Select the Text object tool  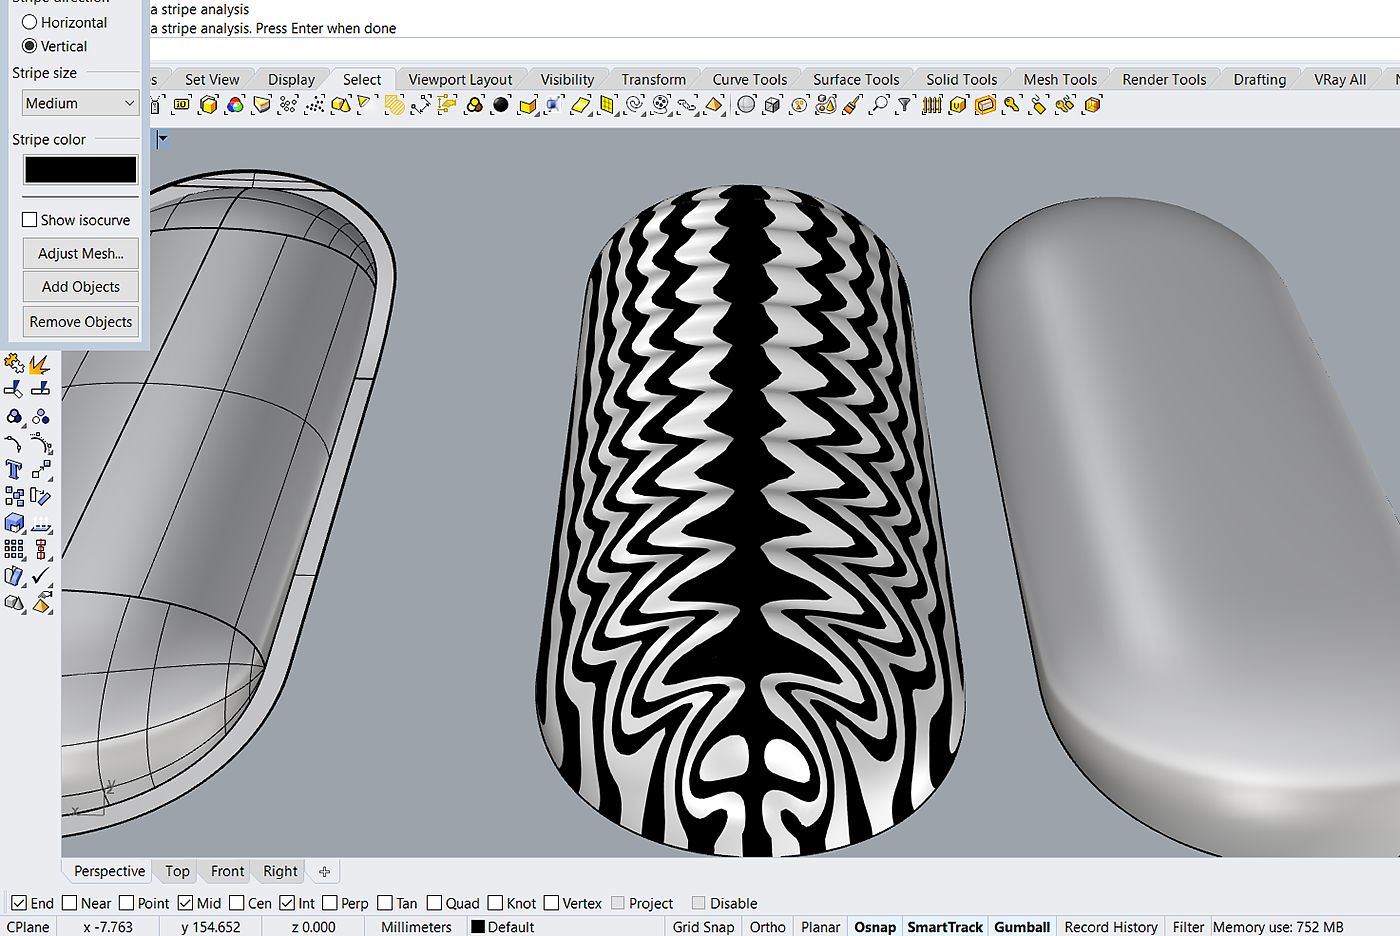point(14,470)
